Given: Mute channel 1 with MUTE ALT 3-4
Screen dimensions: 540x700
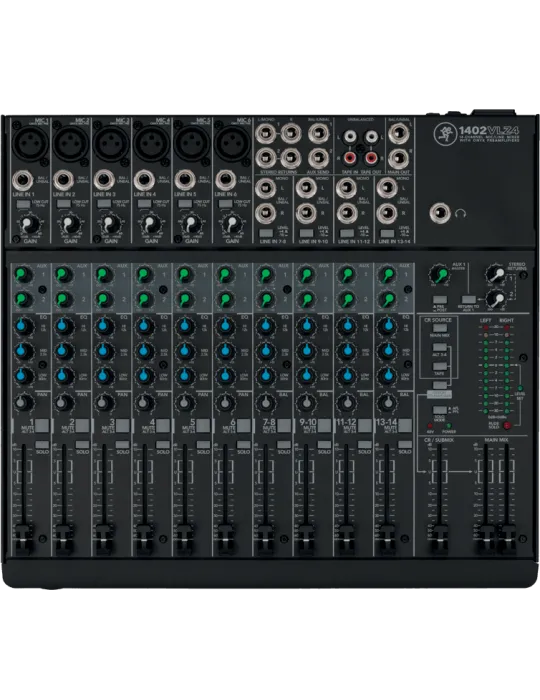Looking at the screenshot, I should (x=42, y=425).
